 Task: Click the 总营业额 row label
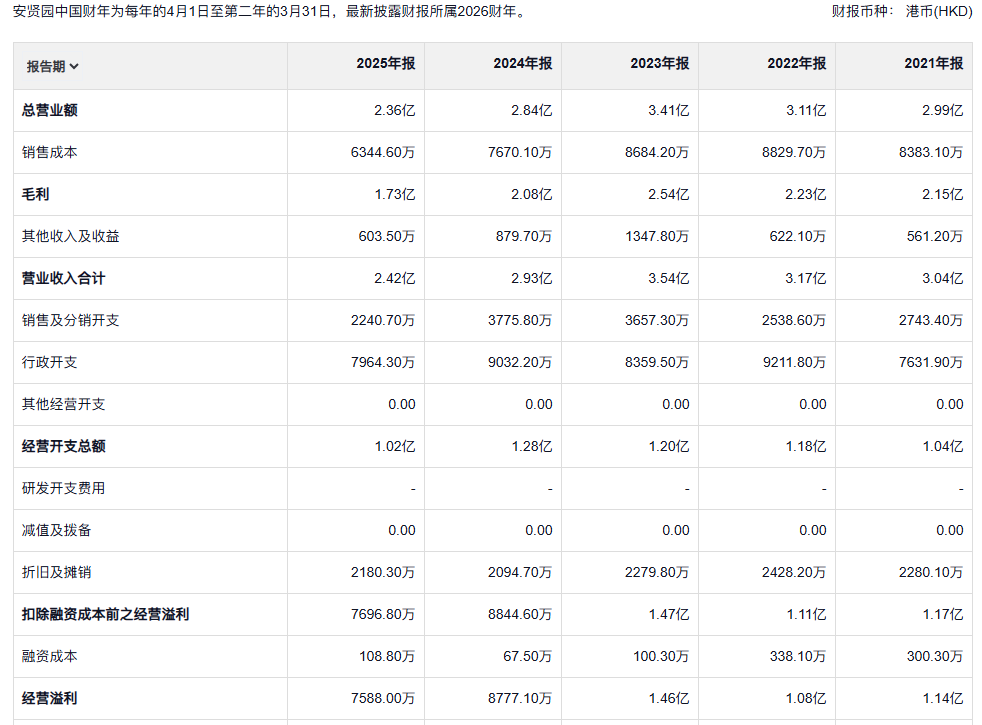click(50, 110)
